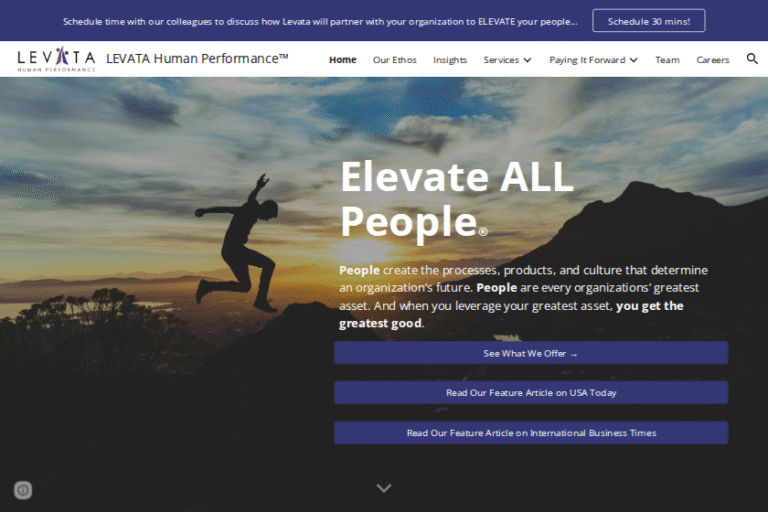
Task: Go to the Home tab
Action: click(x=342, y=60)
